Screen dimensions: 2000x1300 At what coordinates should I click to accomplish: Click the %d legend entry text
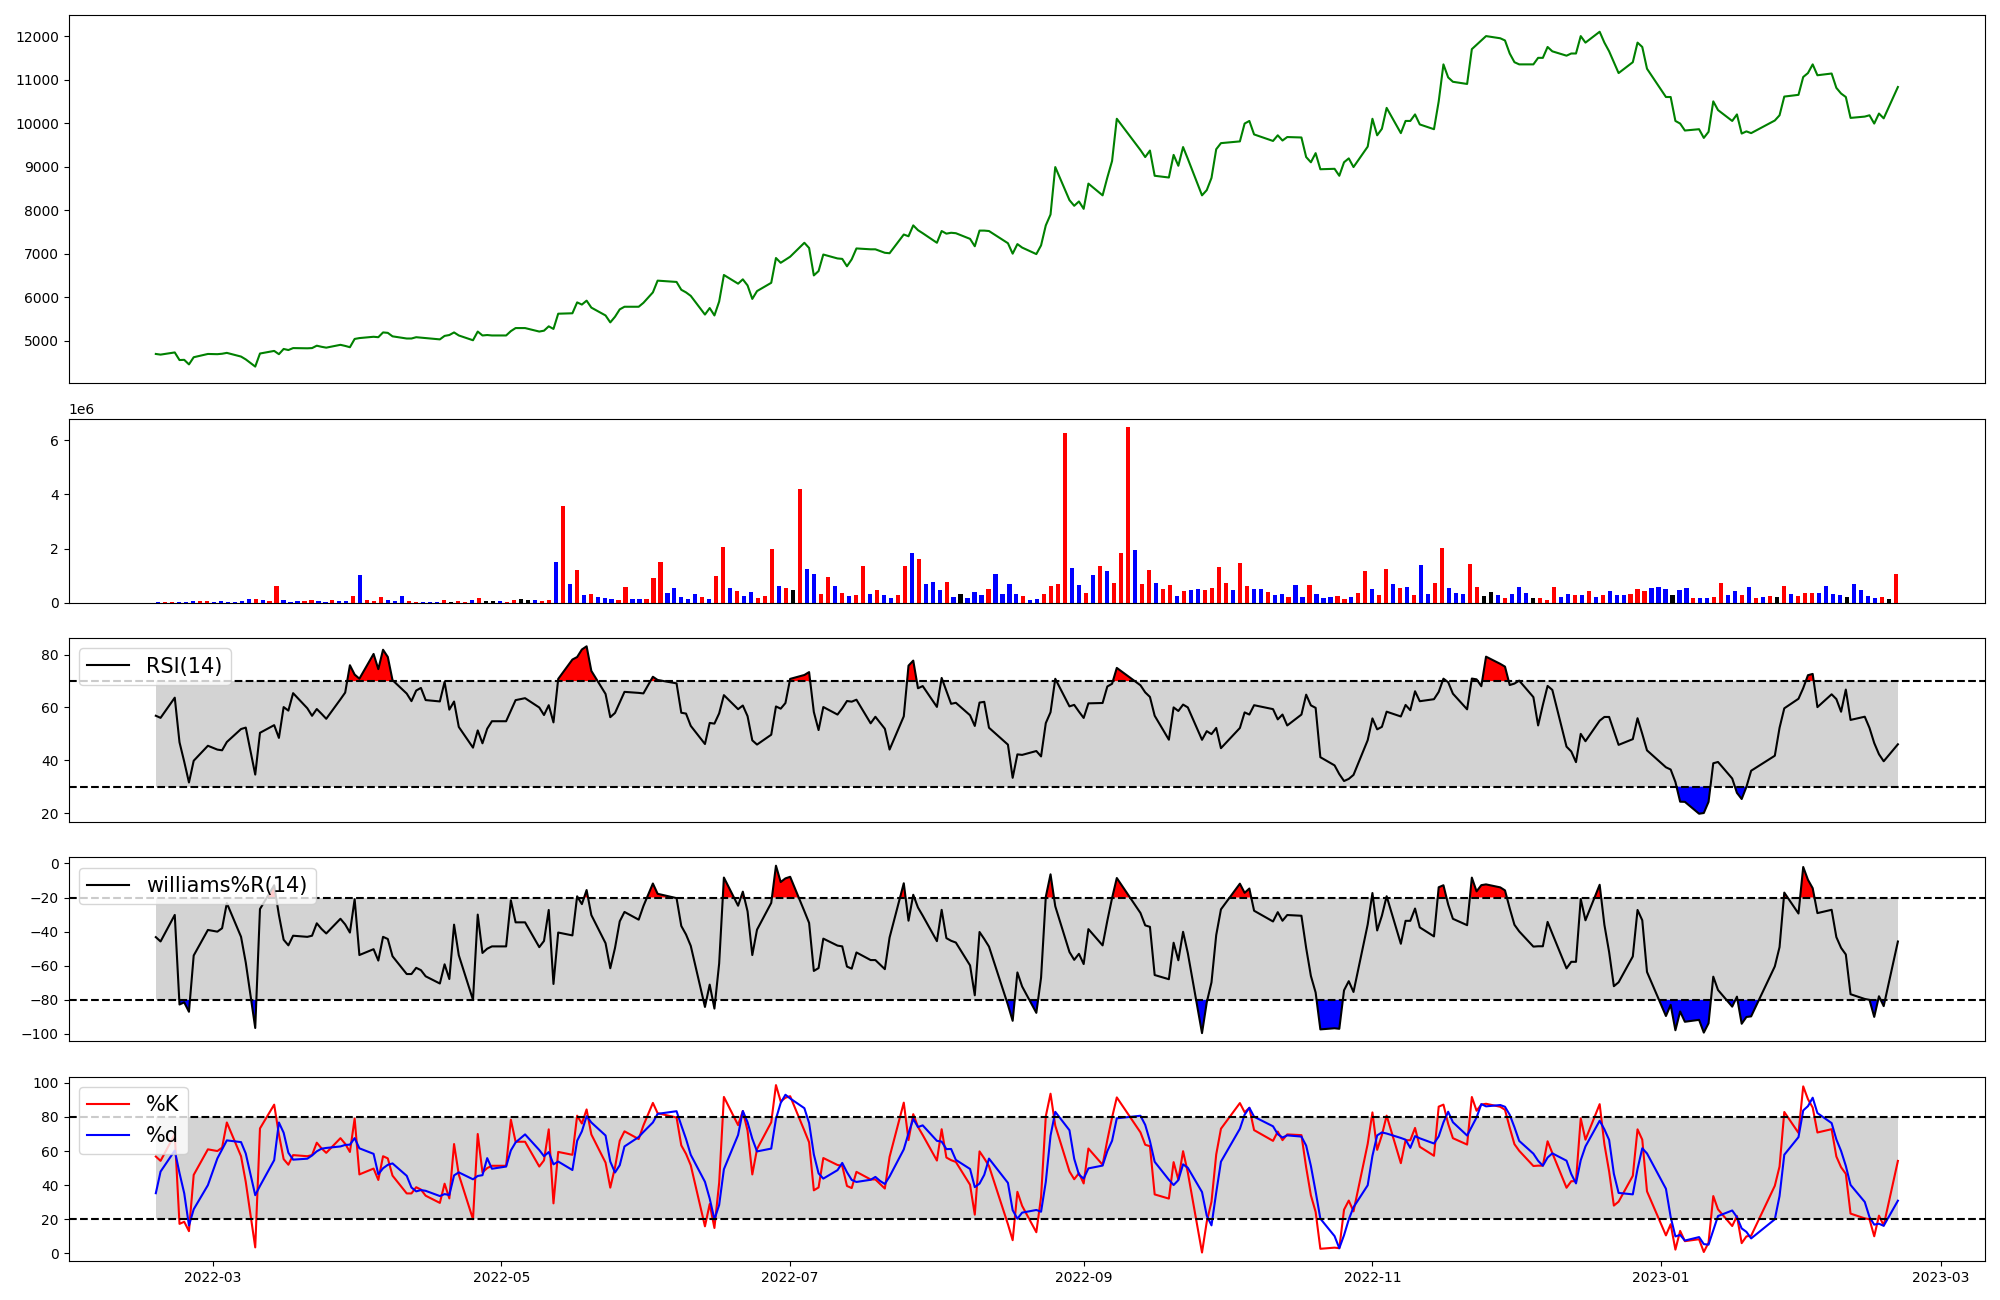coord(162,1135)
